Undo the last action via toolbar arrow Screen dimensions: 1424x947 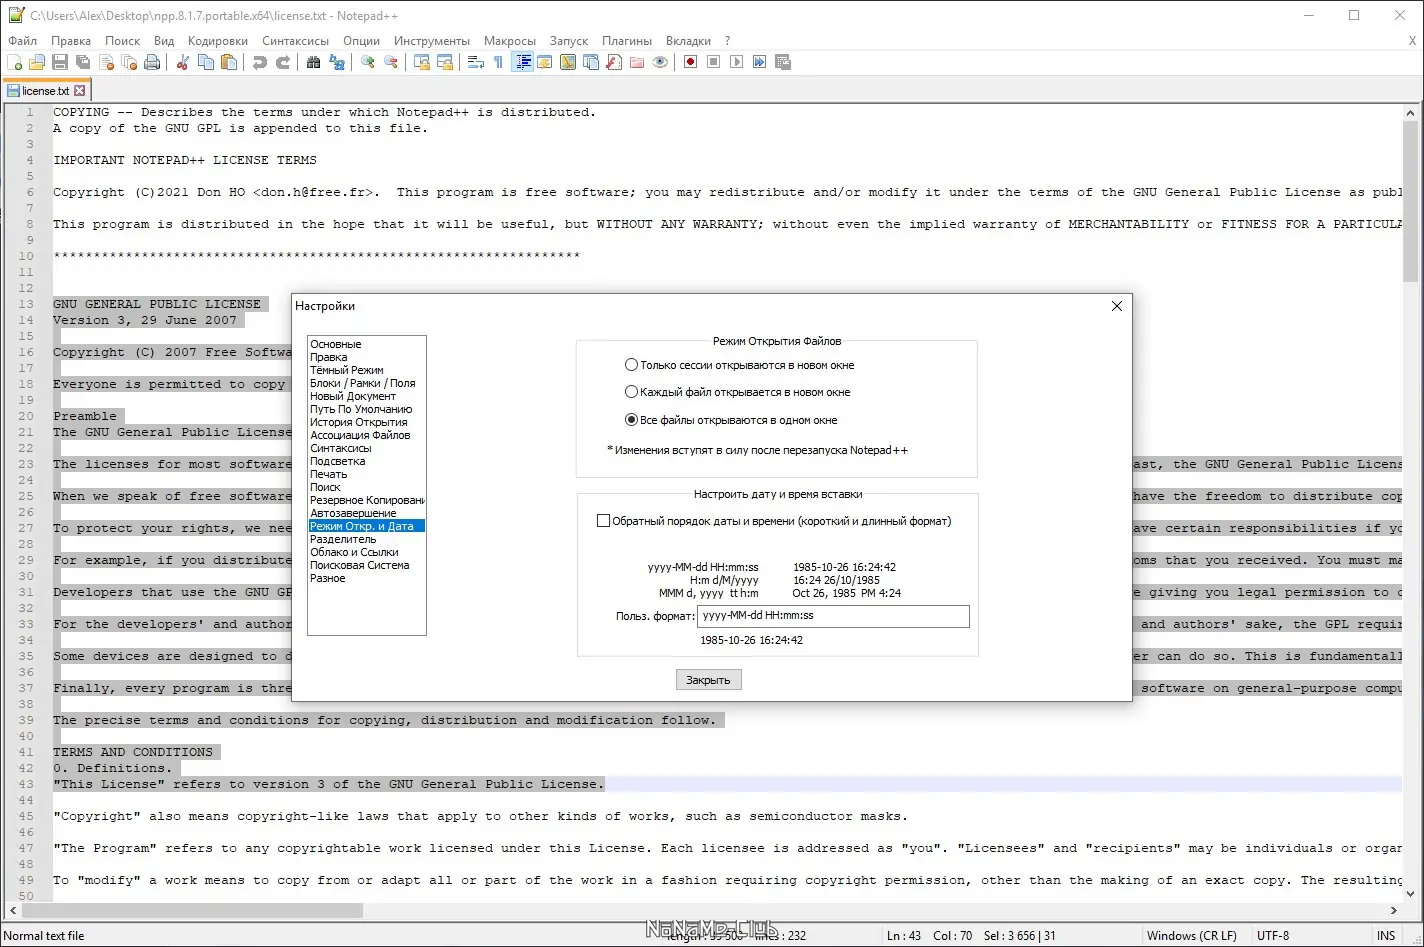[x=260, y=62]
